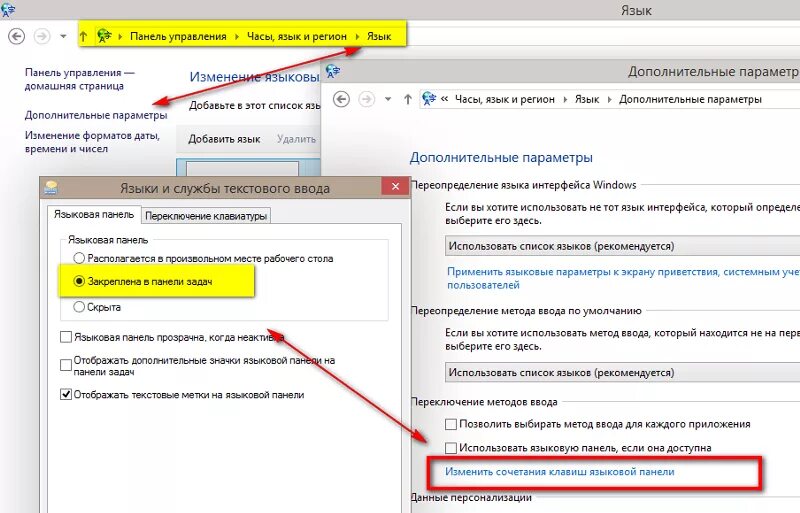Click 'Часы, язык и регион' in the Язык breadcrumb
800x513 pixels.
[296, 36]
